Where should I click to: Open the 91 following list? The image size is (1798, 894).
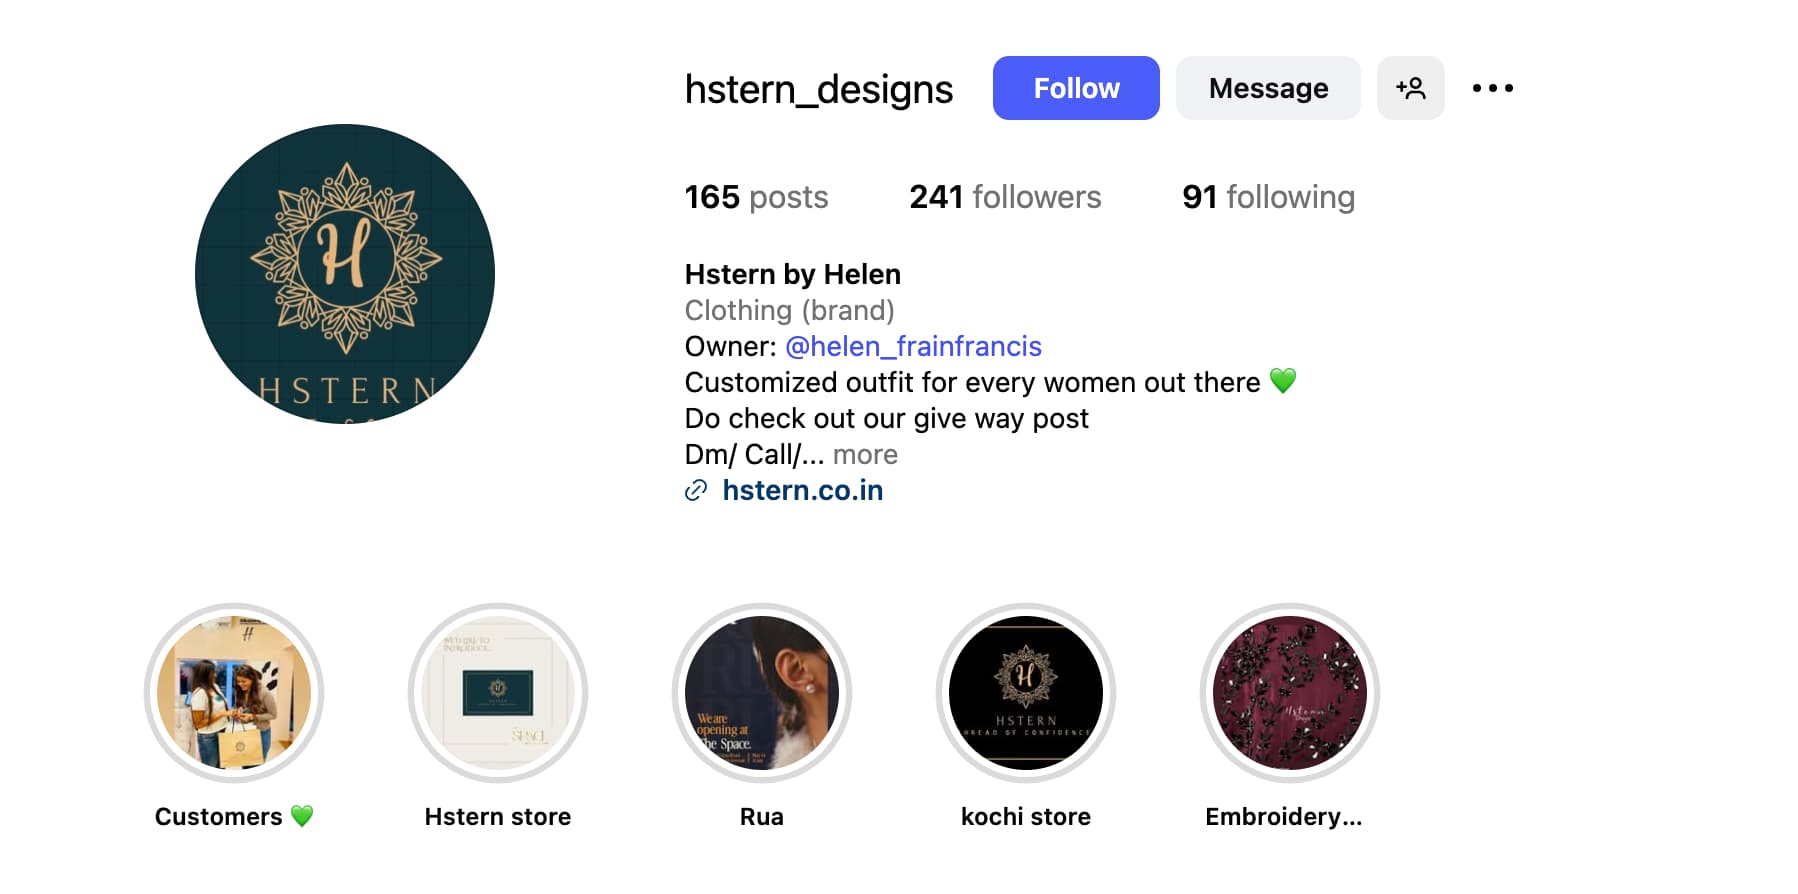click(x=1268, y=197)
